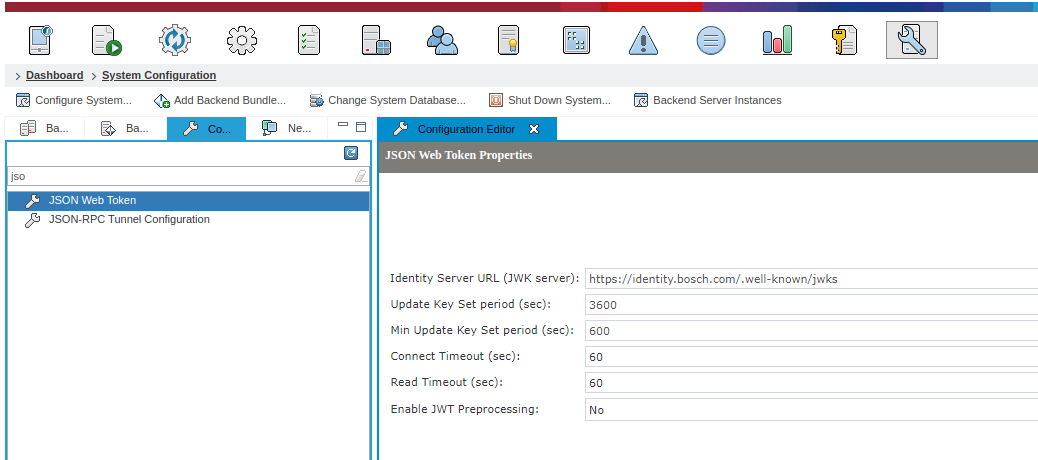Screen dimensions: 1038x460
Task: Select the wrench system configuration toolbar icon
Action: (912, 40)
